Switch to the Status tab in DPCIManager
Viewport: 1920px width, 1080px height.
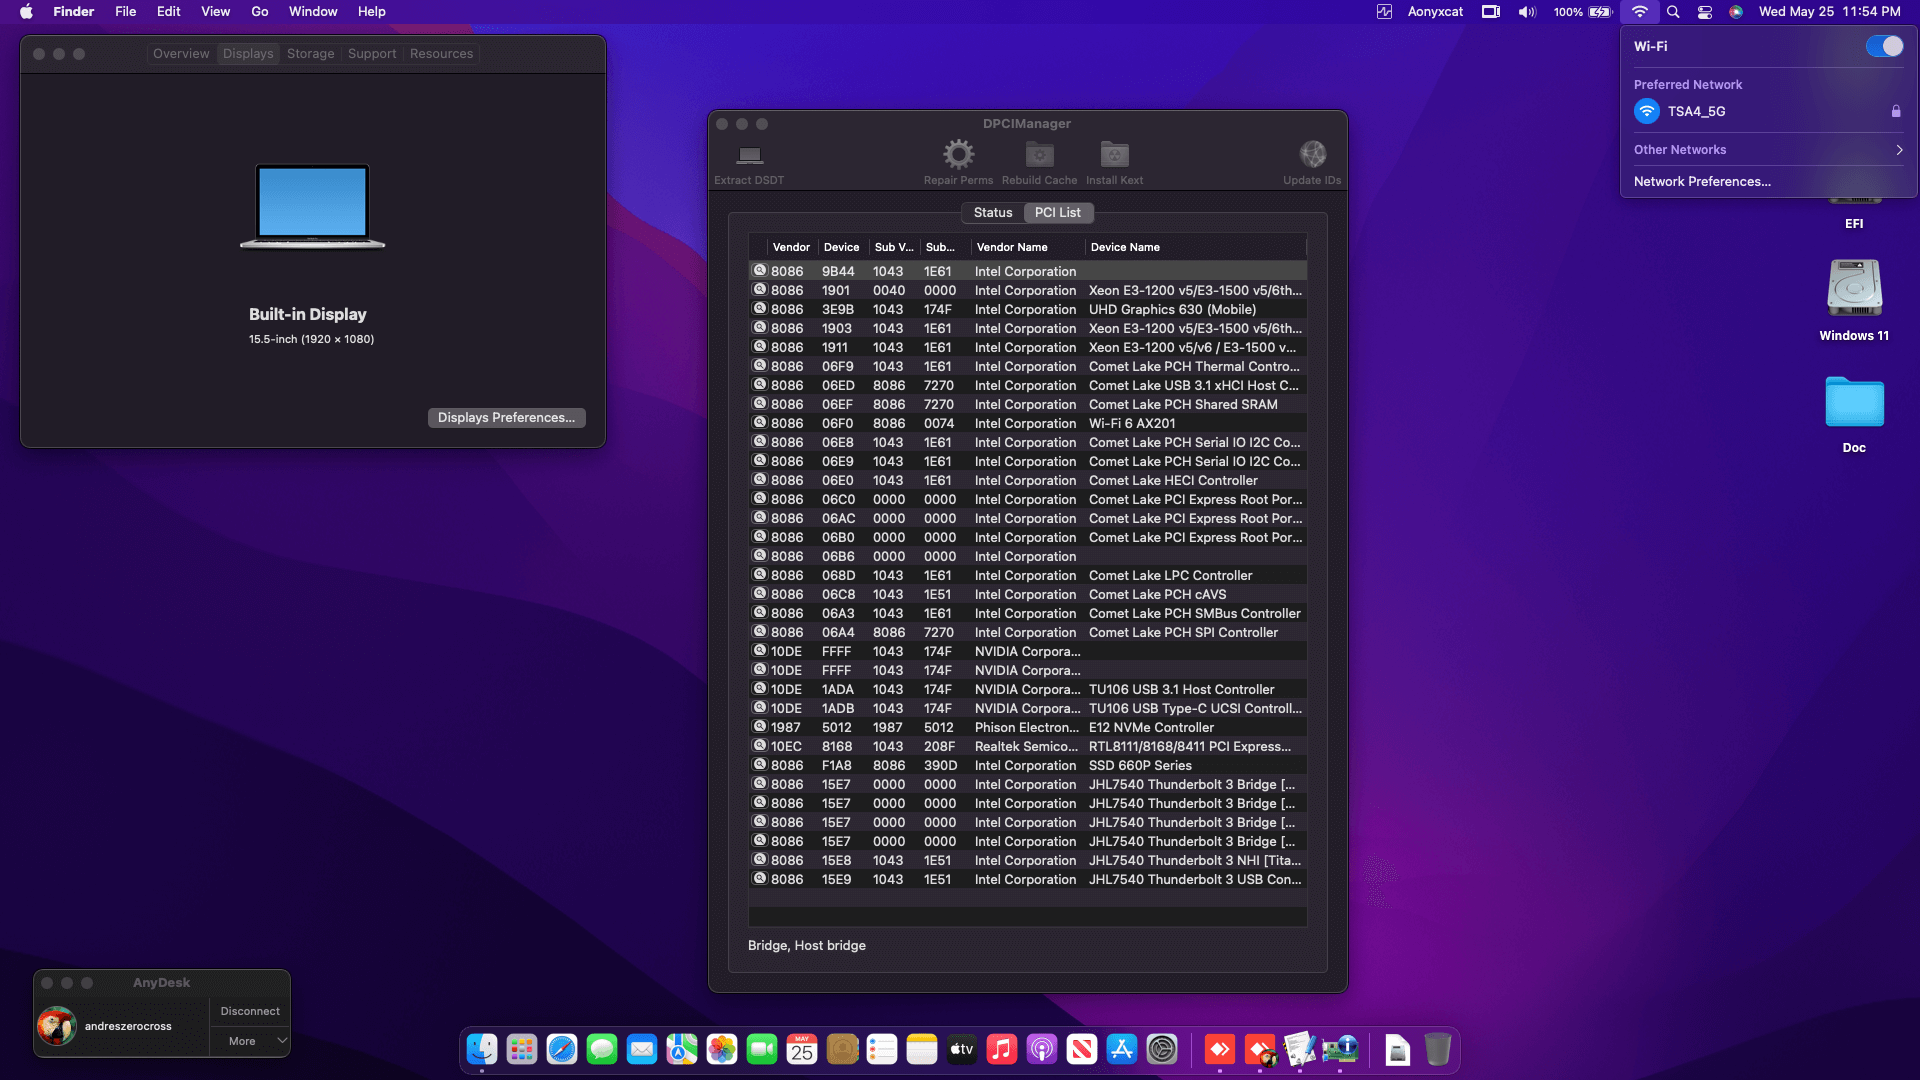pyautogui.click(x=993, y=212)
